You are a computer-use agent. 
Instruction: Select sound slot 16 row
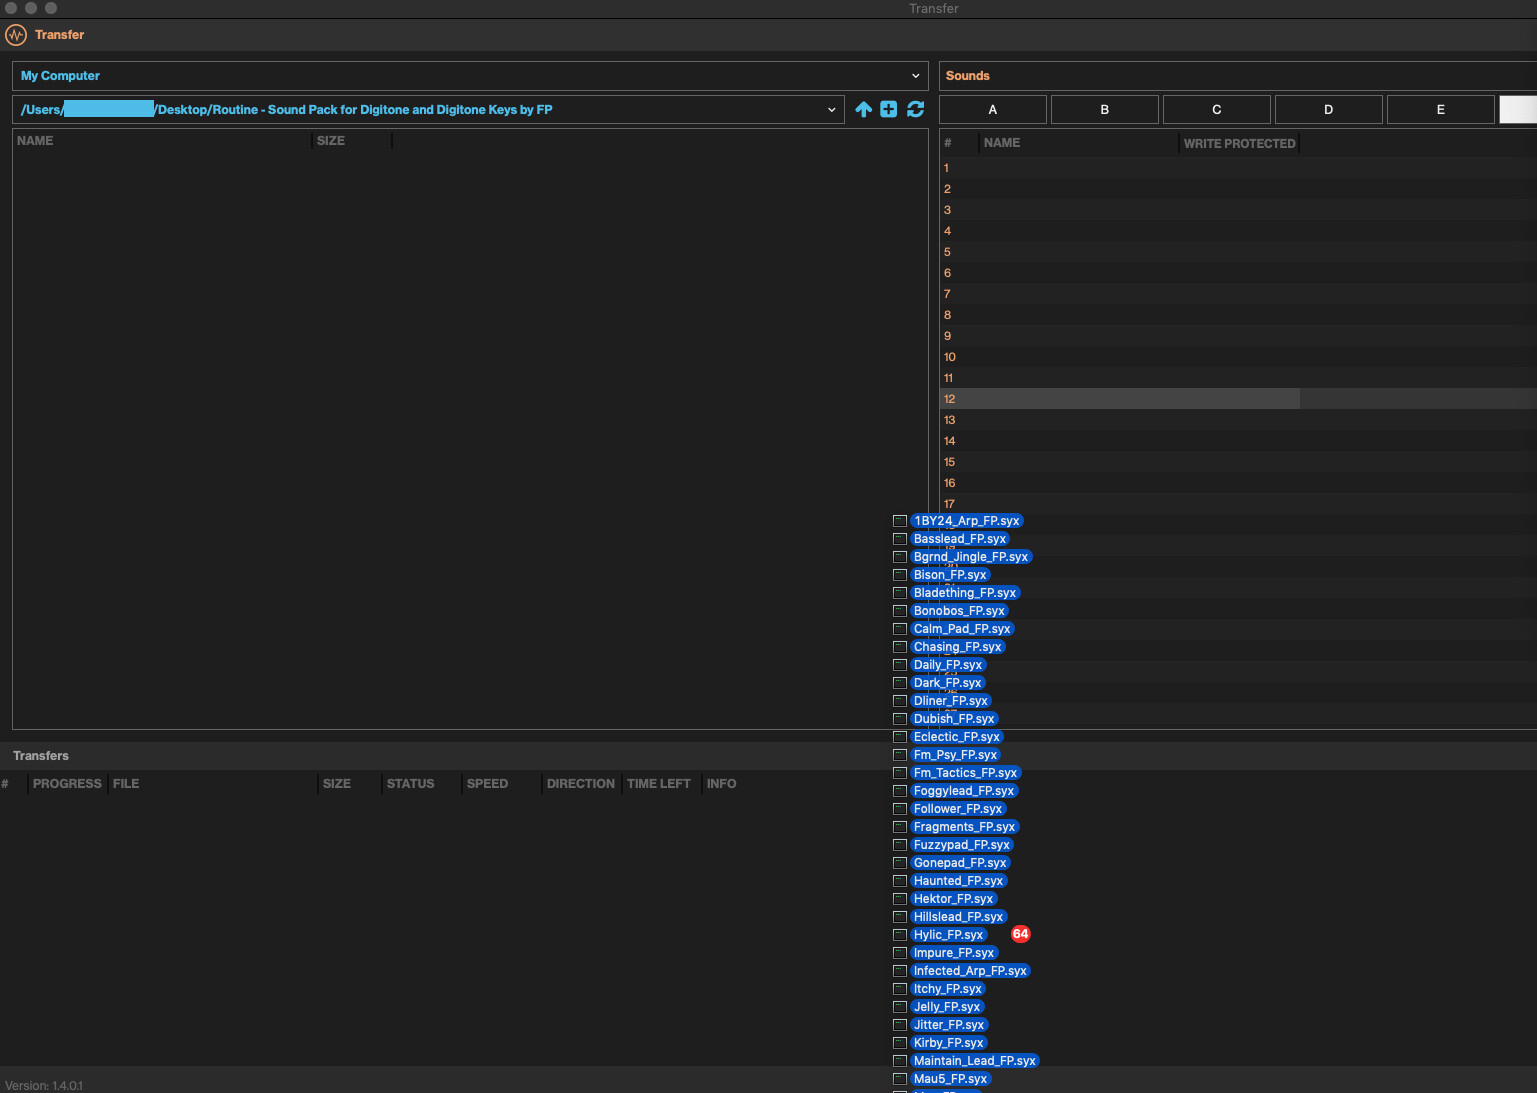click(1238, 483)
